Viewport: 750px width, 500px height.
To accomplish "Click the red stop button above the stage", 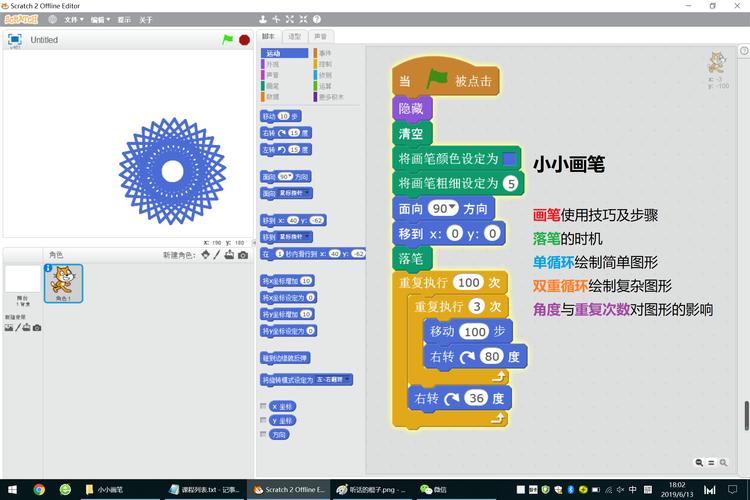I will point(244,40).
